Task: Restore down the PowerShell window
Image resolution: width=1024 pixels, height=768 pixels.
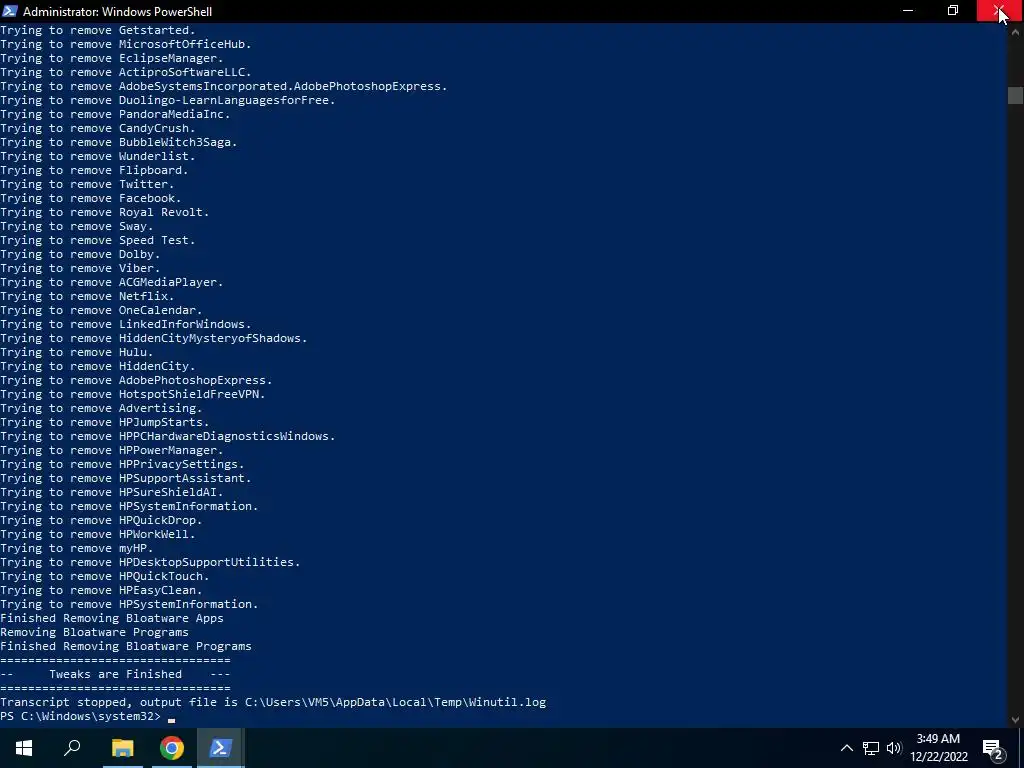Action: click(x=953, y=10)
